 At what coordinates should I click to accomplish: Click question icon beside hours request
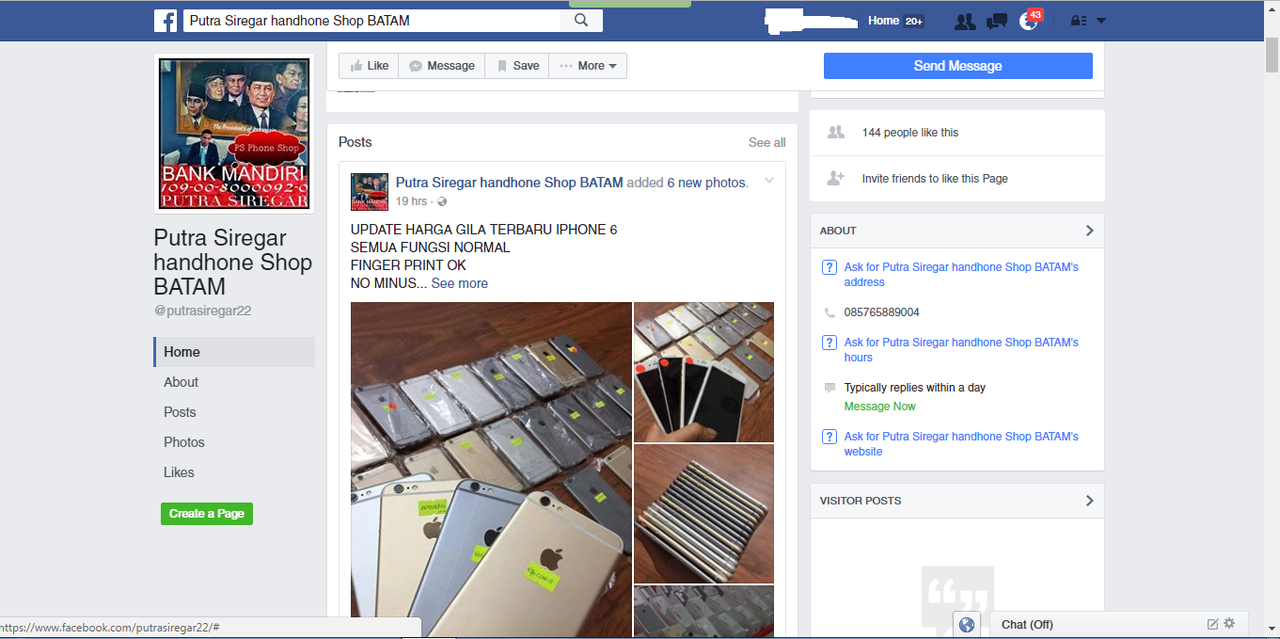(829, 342)
